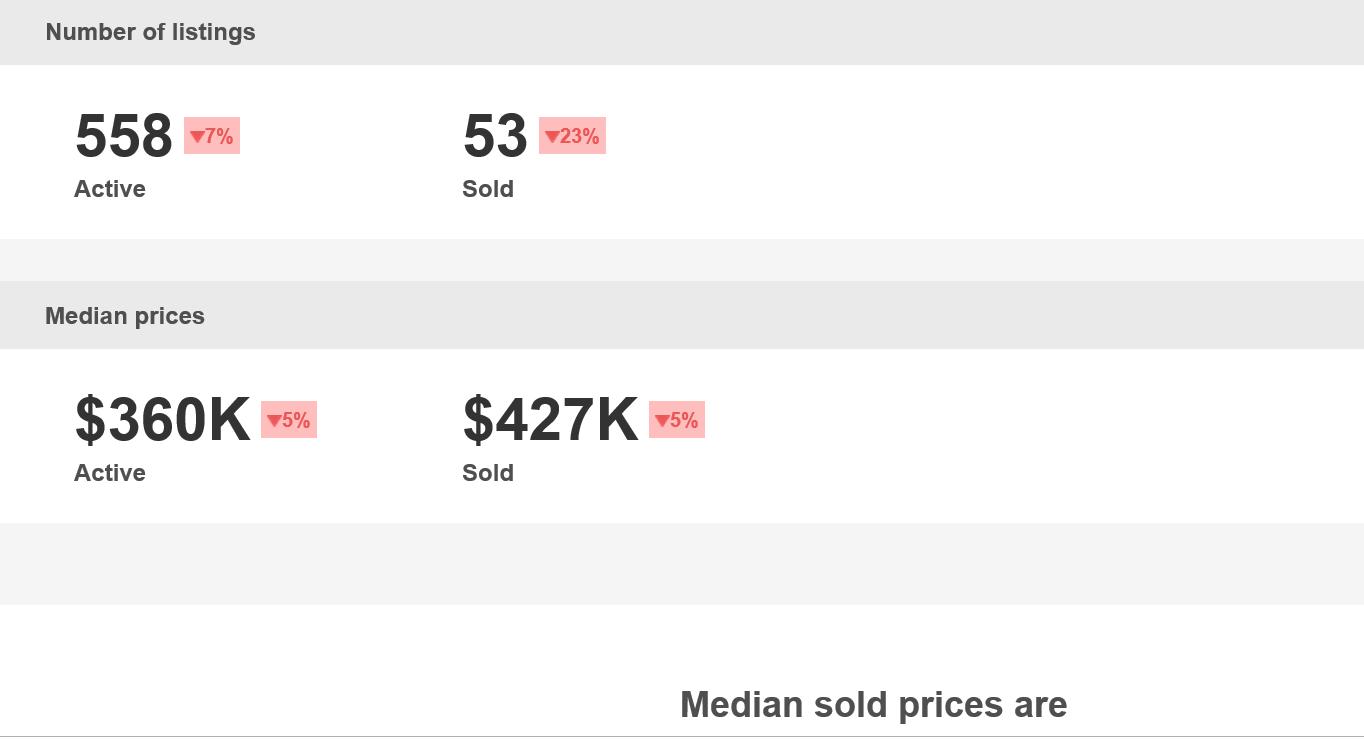
Task: Click the Active label under 558
Action: [110, 189]
